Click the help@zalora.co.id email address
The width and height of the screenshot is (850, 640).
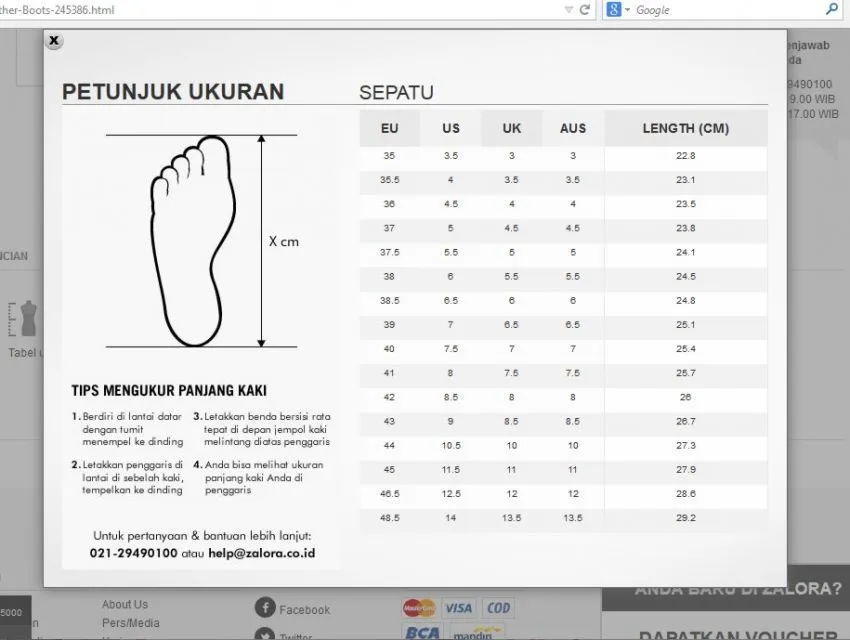click(261, 553)
